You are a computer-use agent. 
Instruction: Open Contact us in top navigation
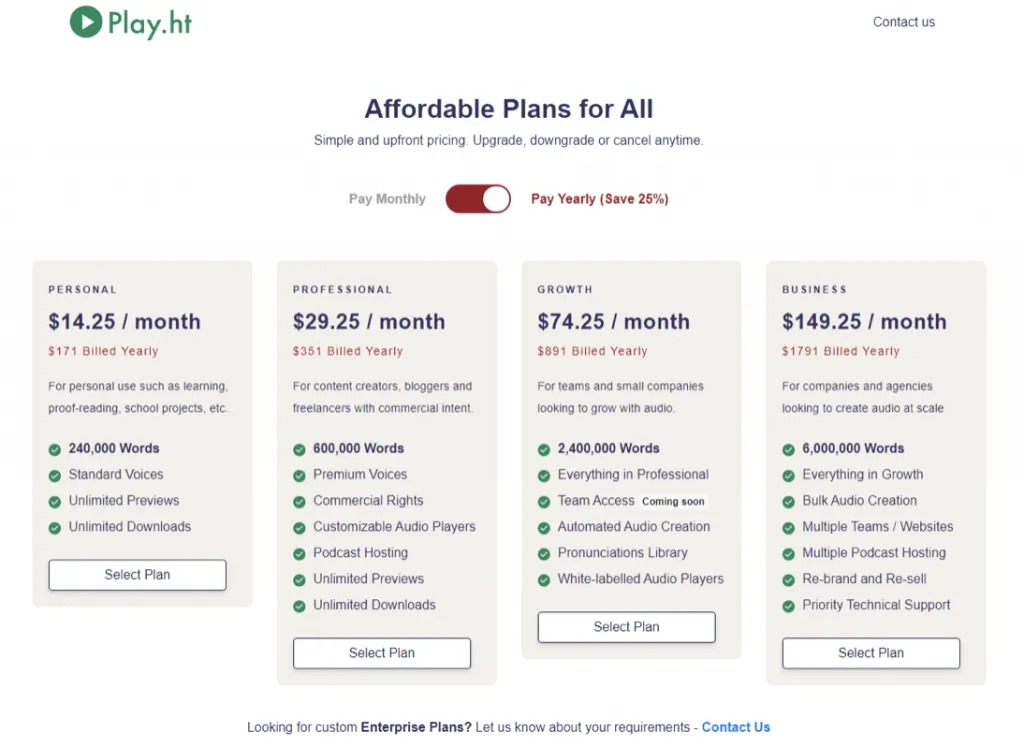(903, 22)
